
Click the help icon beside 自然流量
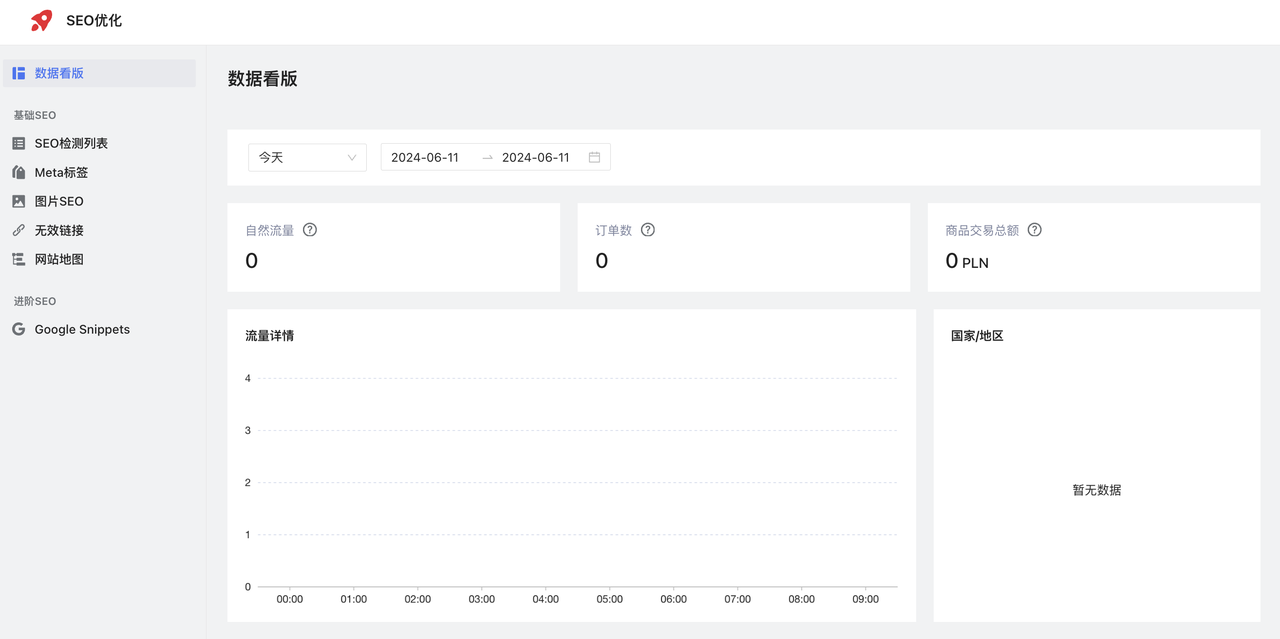click(310, 230)
